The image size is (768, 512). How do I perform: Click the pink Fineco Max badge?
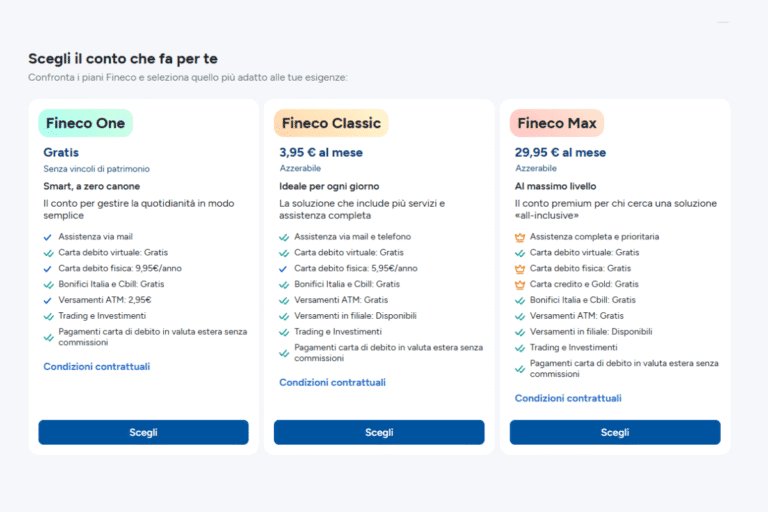tap(556, 124)
